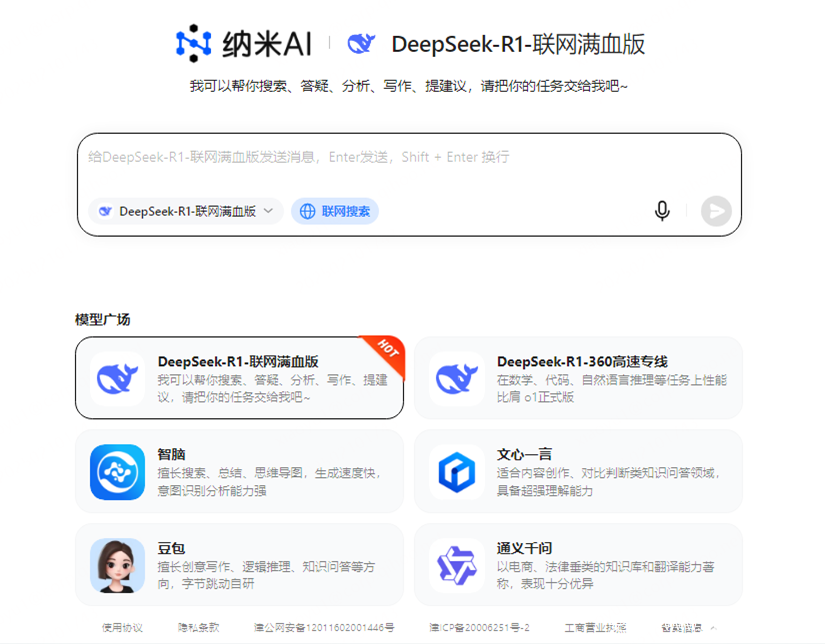Click the 纳米AI title text
Viewport: 825px width, 644px height.
(x=267, y=44)
